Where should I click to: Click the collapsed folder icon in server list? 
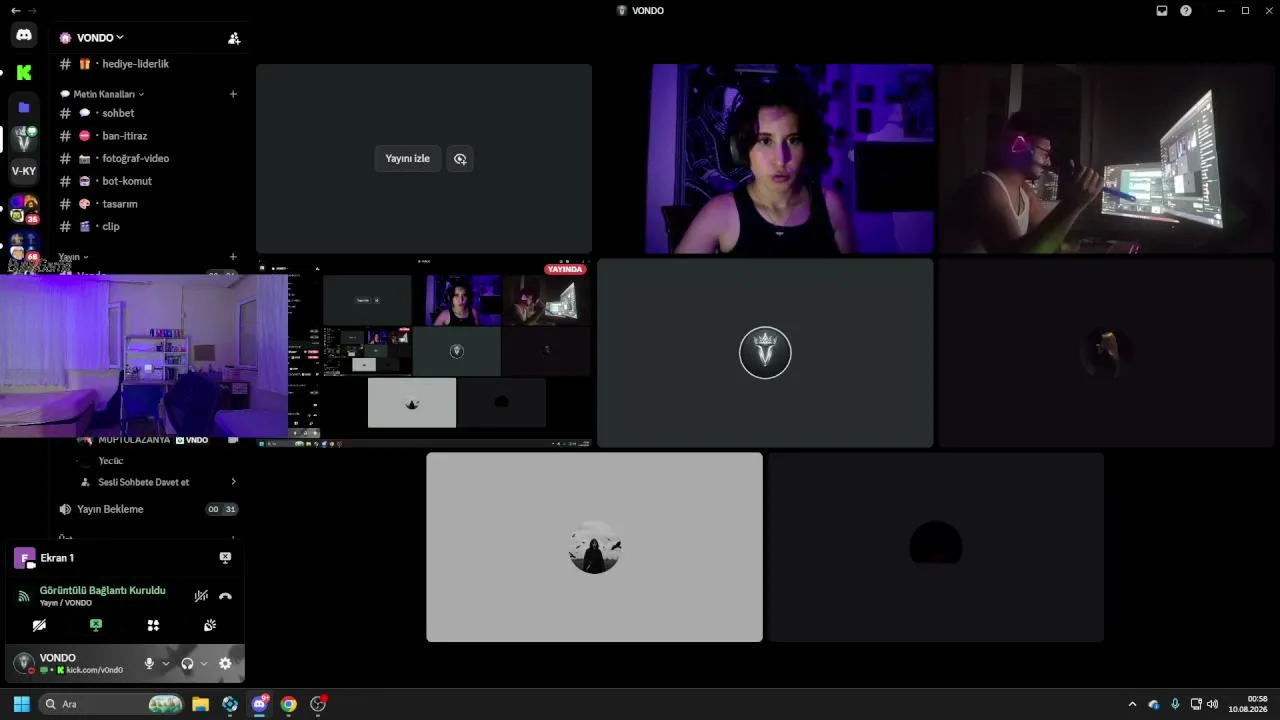pos(24,107)
